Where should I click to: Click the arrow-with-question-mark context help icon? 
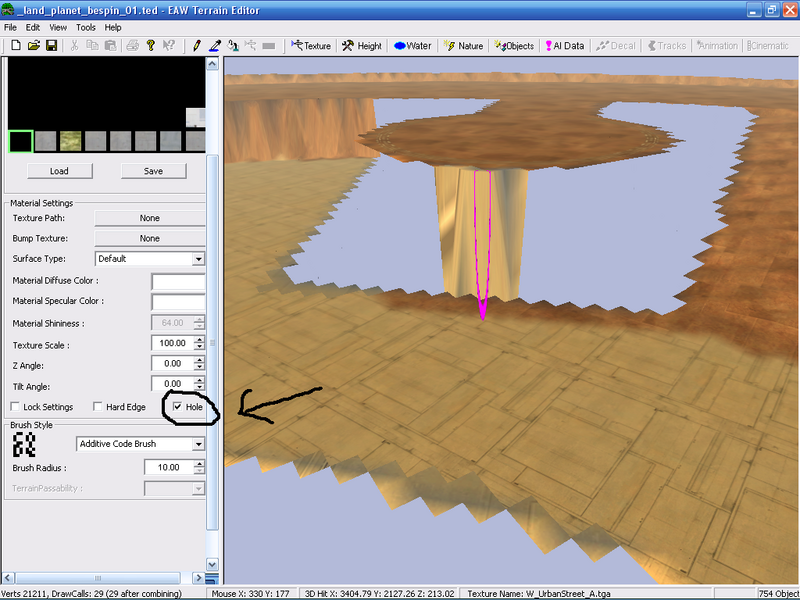pyautogui.click(x=168, y=45)
